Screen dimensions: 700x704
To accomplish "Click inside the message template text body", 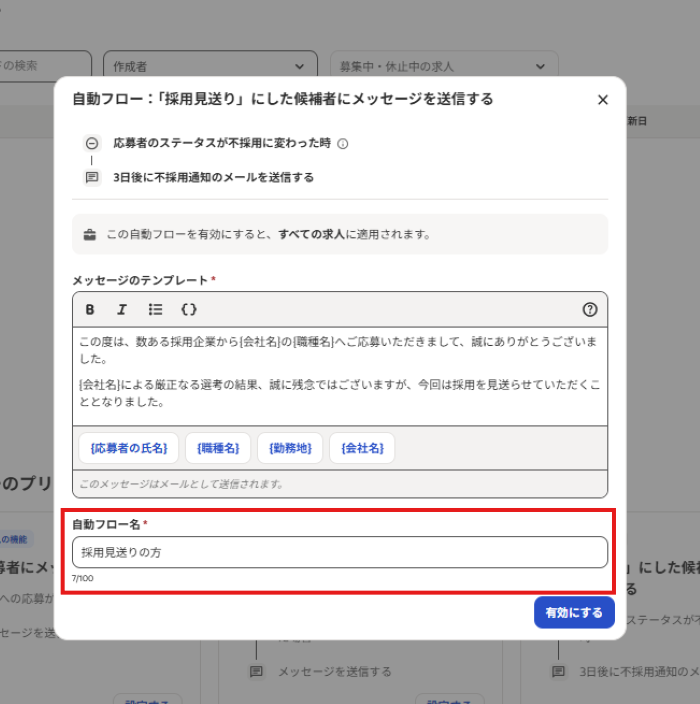I will pos(339,375).
